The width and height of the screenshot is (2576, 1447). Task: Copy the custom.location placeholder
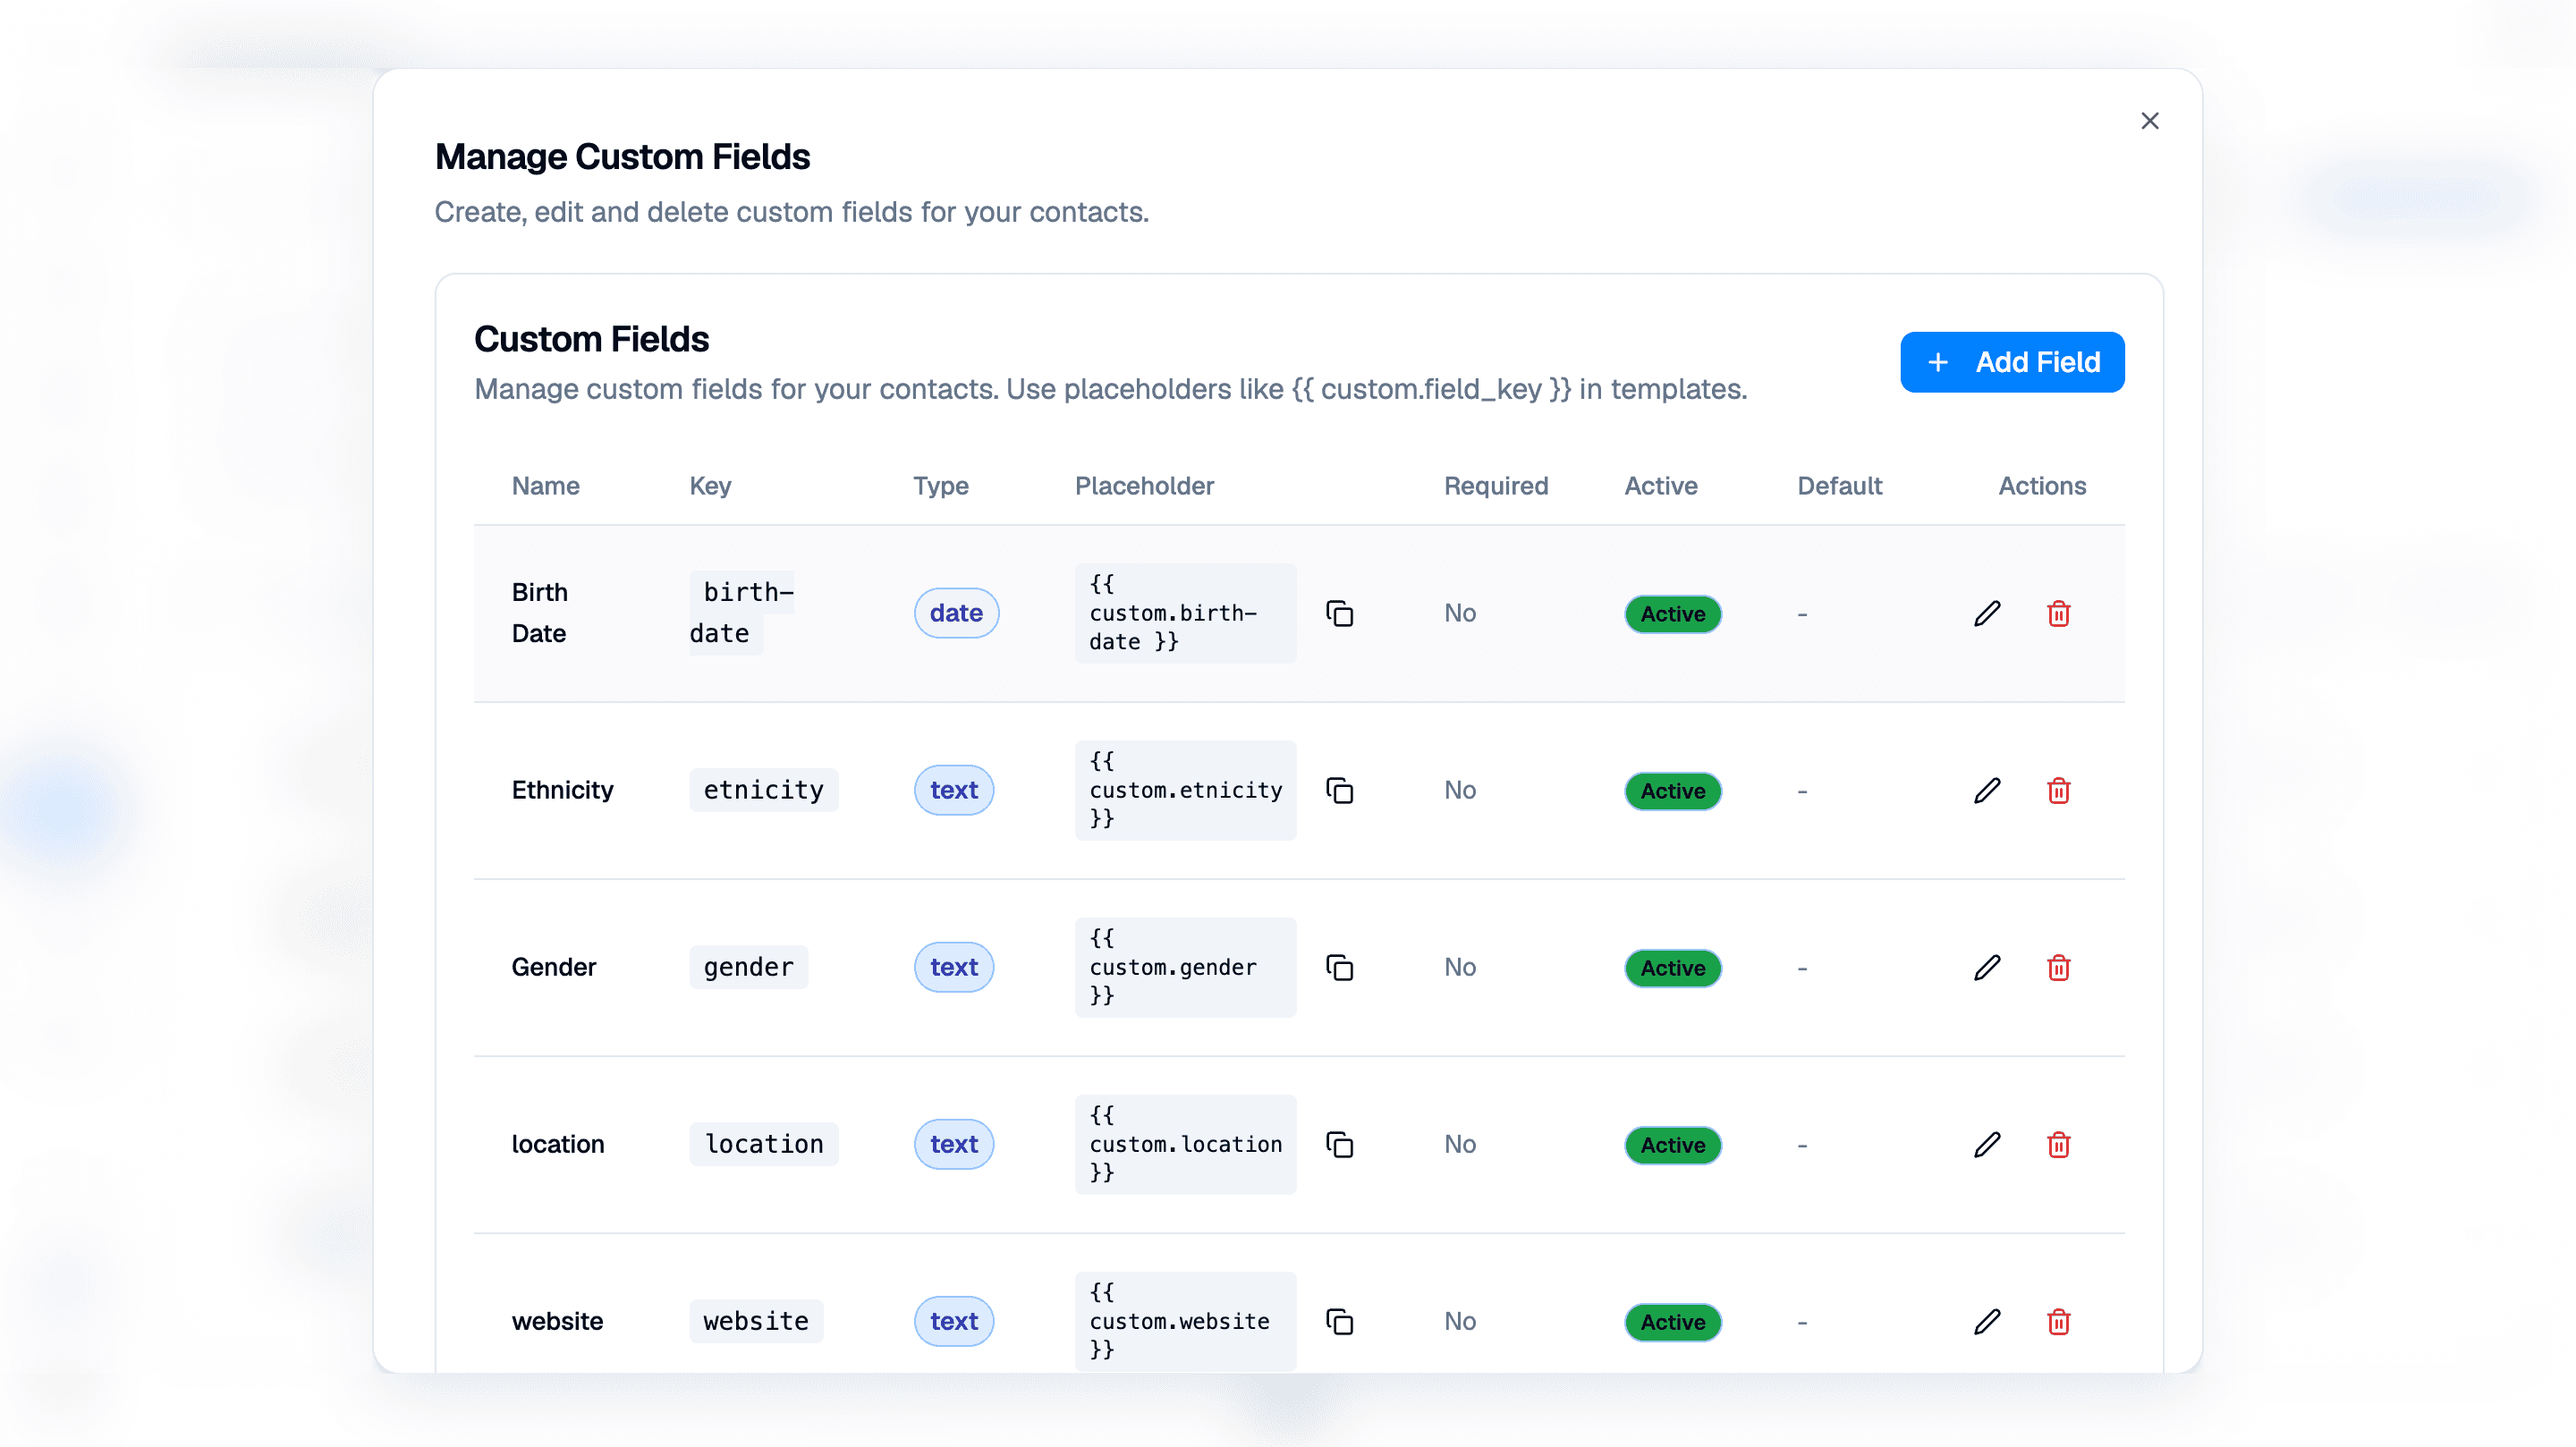(1339, 1144)
